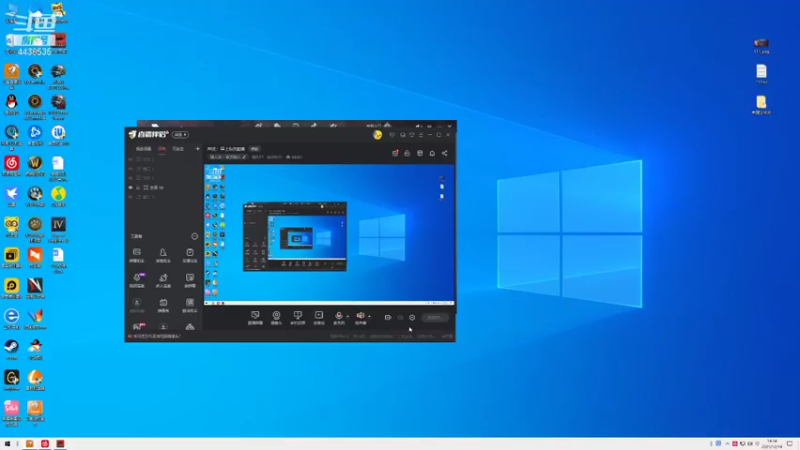Click the lock icon above preview
800x450 pixels.
tap(407, 153)
